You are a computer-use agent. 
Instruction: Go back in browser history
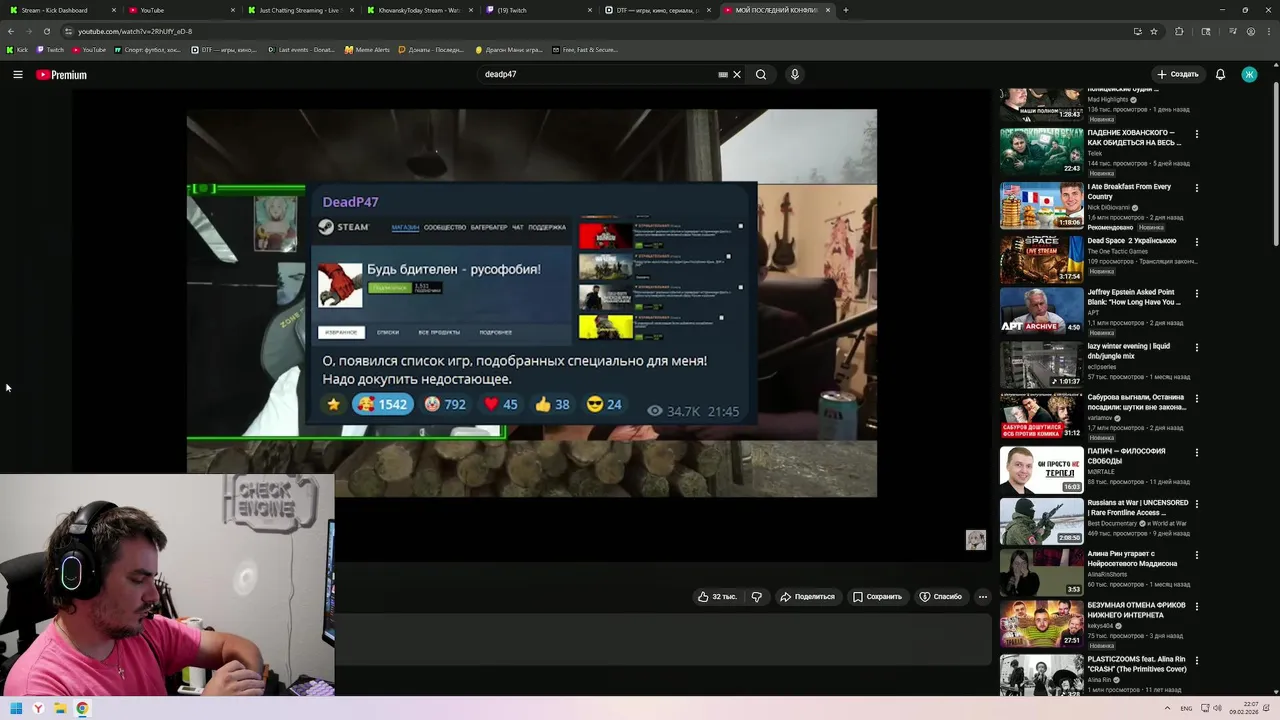pos(11,31)
